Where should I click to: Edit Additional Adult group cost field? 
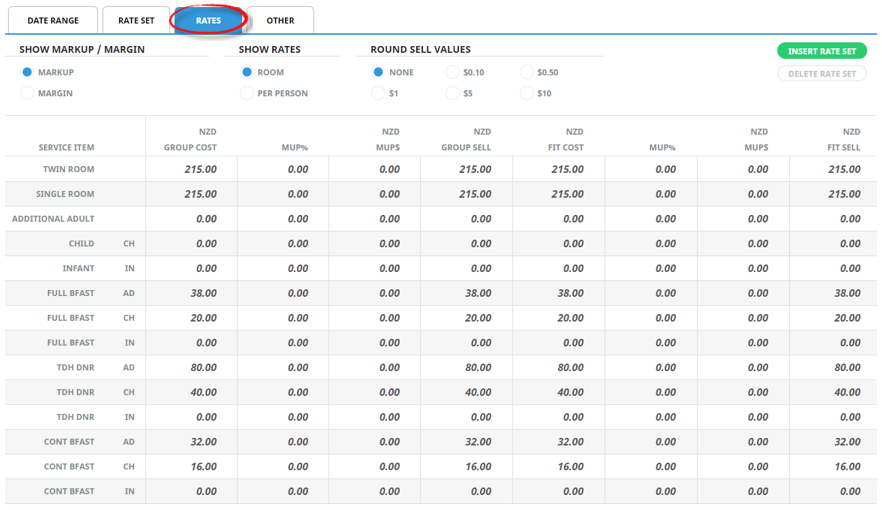click(191, 219)
